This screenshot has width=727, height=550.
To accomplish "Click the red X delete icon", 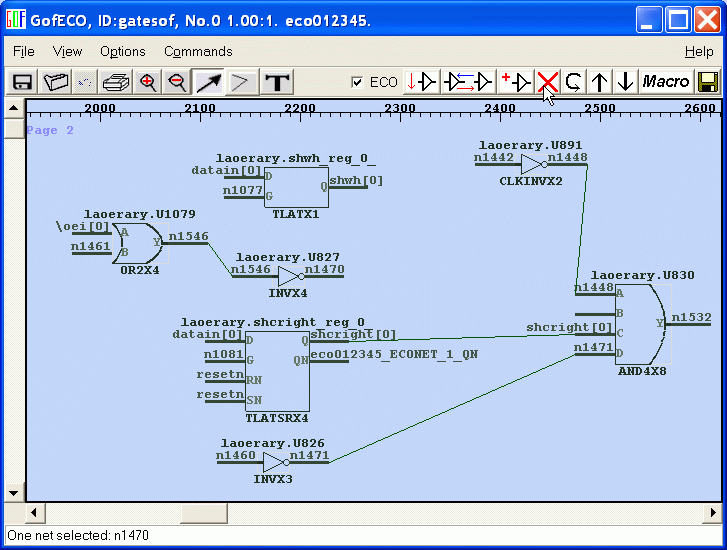I will click(547, 82).
